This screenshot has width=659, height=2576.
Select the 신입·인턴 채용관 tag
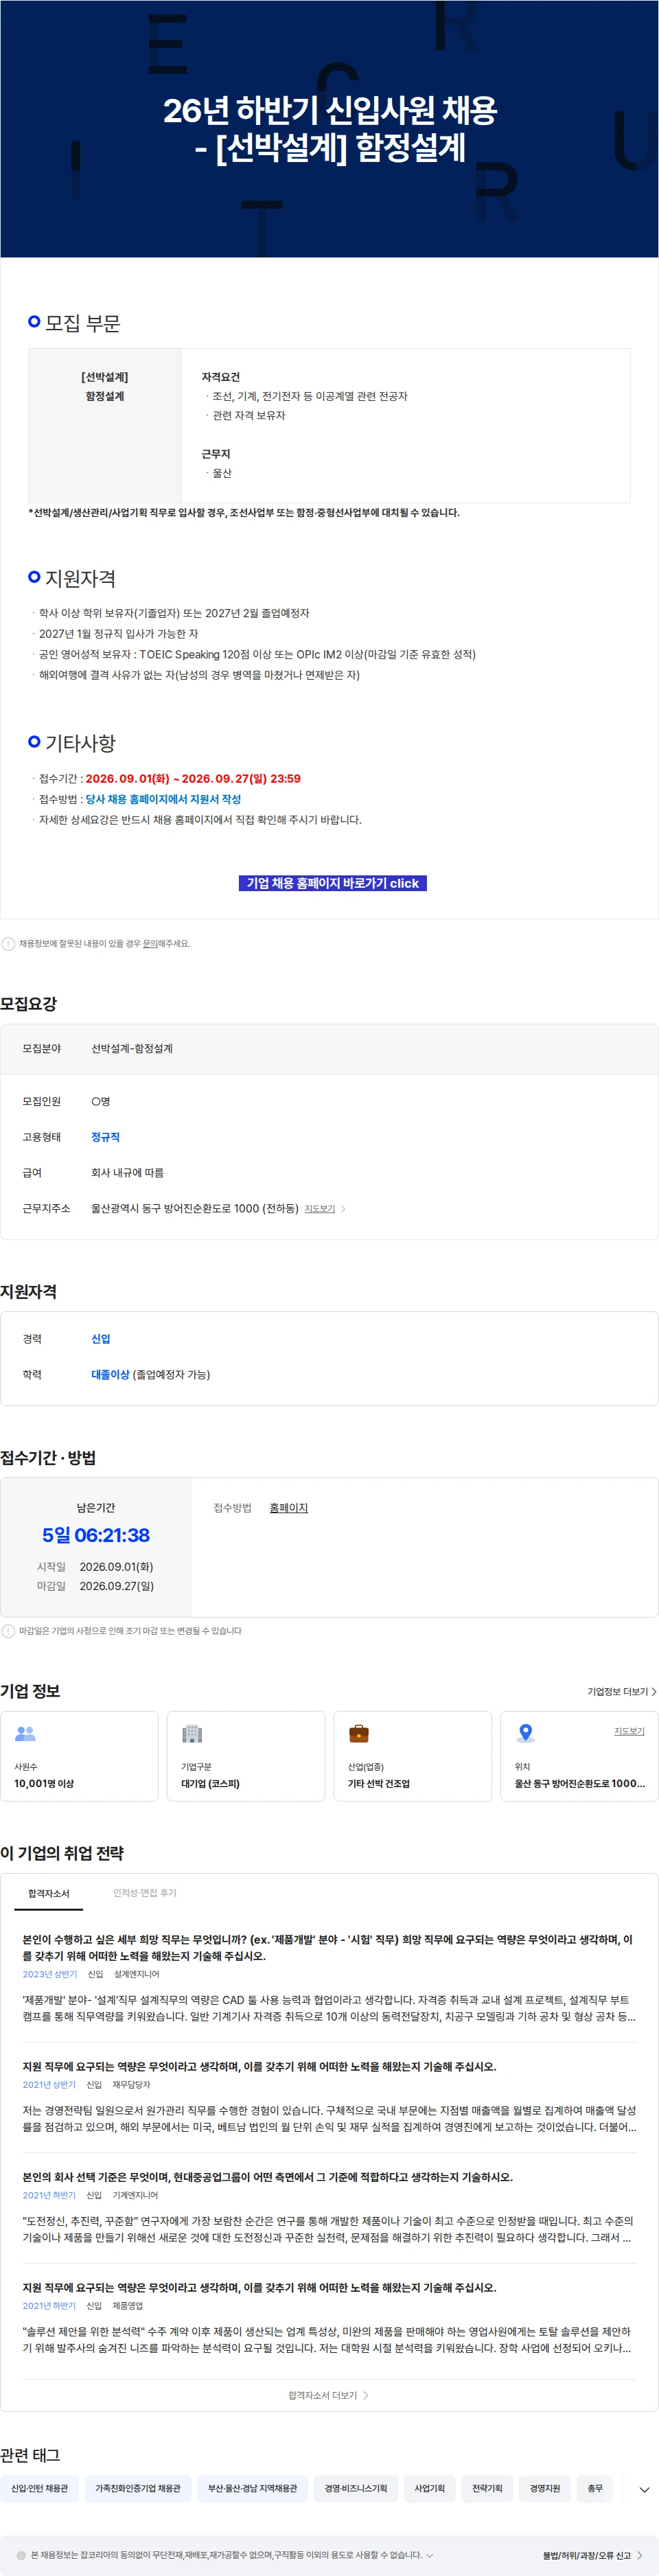40,2488
